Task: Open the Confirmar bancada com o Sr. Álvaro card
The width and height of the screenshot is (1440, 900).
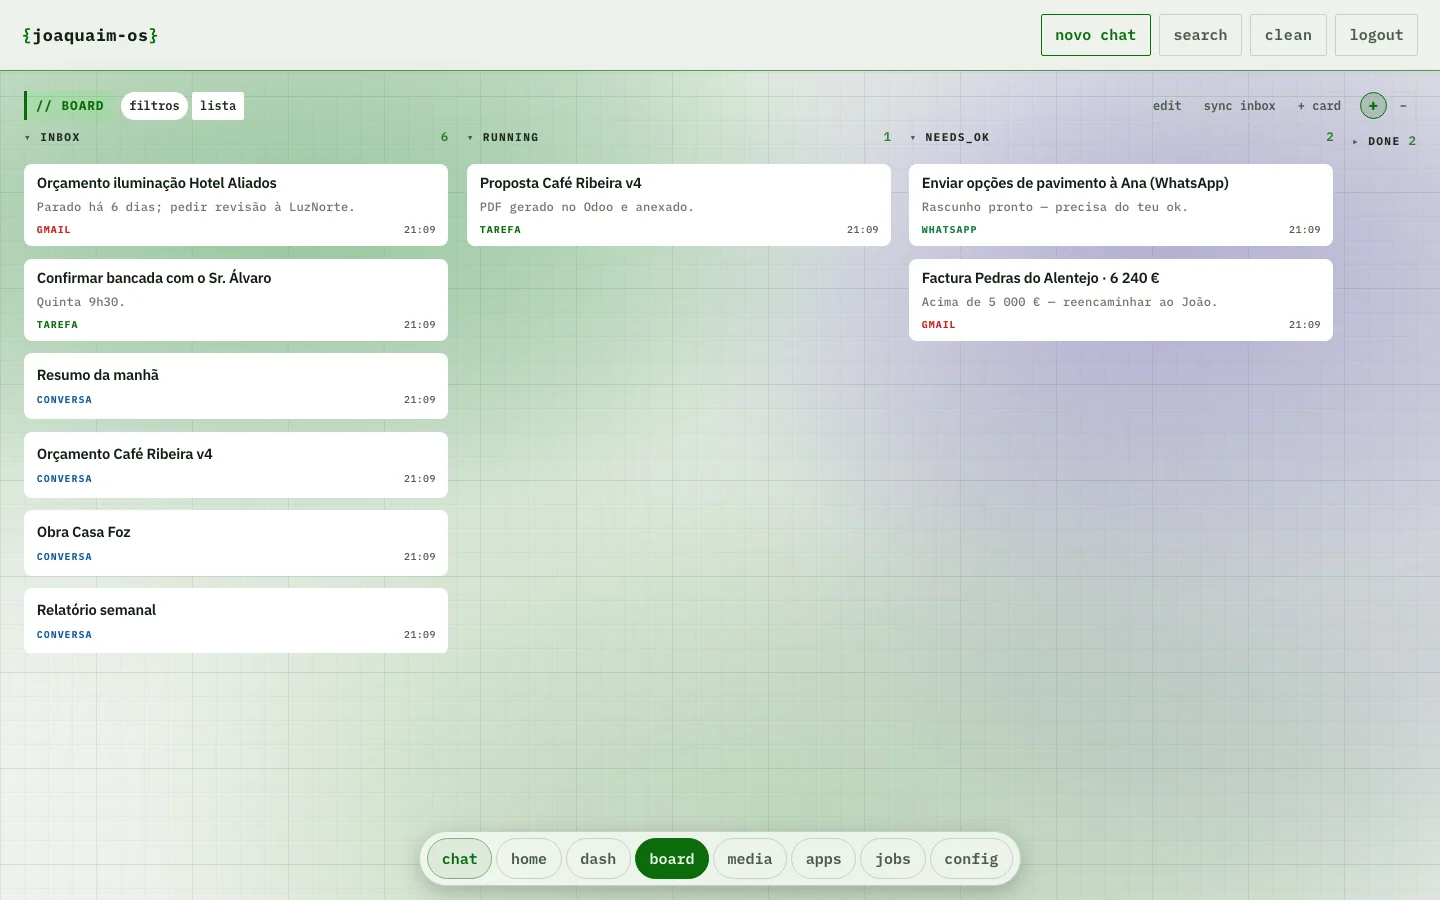Action: pyautogui.click(x=236, y=300)
